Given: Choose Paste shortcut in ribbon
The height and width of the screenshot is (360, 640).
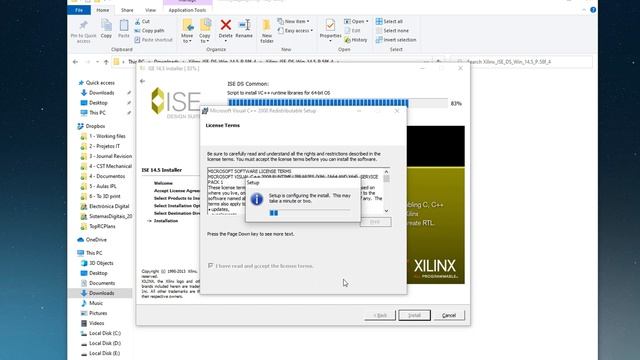Looking at the screenshot, I should (153, 40).
